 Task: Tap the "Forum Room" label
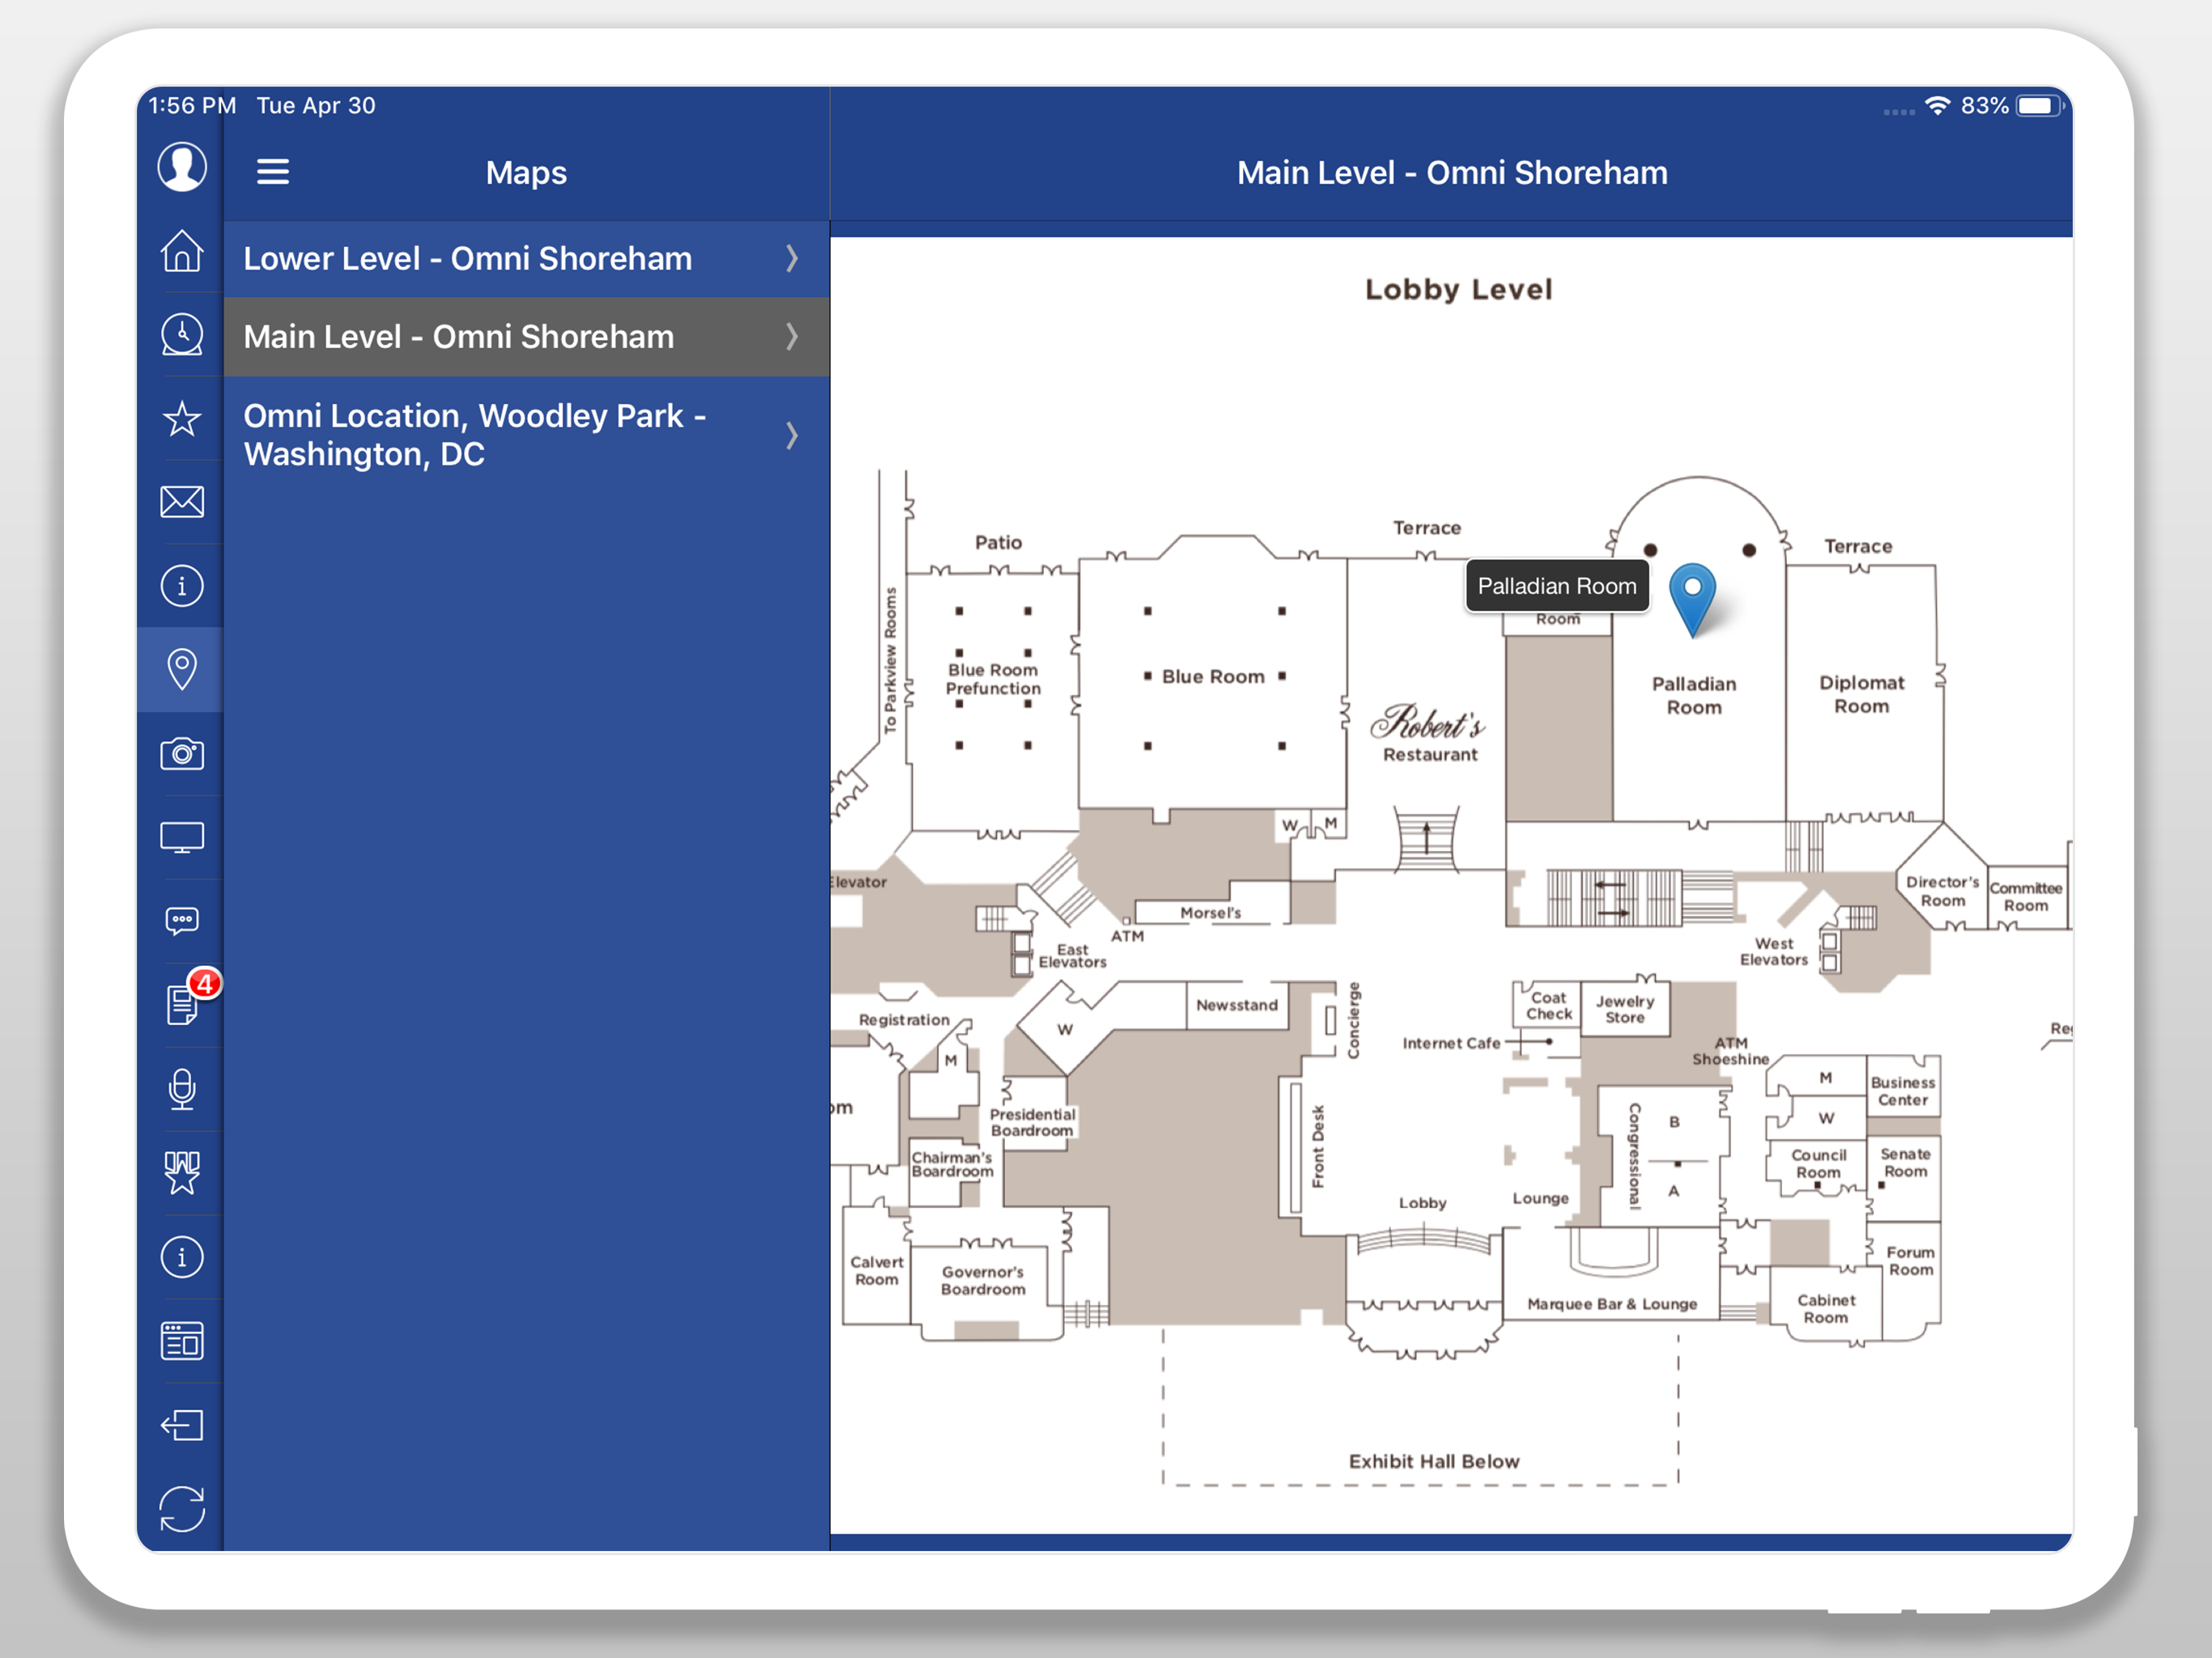[x=1910, y=1260]
